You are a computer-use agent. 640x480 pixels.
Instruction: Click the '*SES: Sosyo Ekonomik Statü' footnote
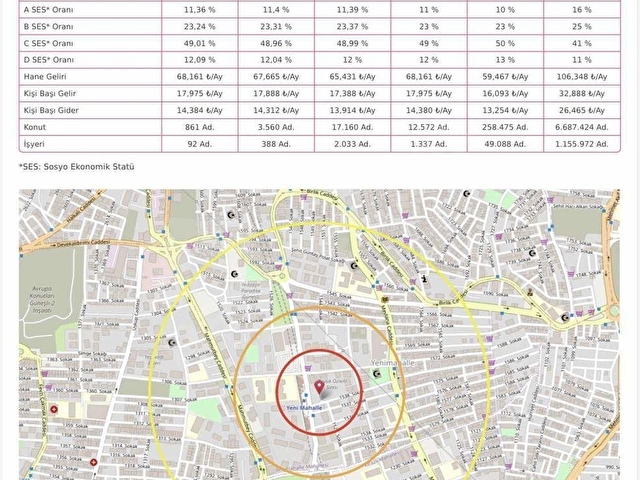tap(77, 167)
